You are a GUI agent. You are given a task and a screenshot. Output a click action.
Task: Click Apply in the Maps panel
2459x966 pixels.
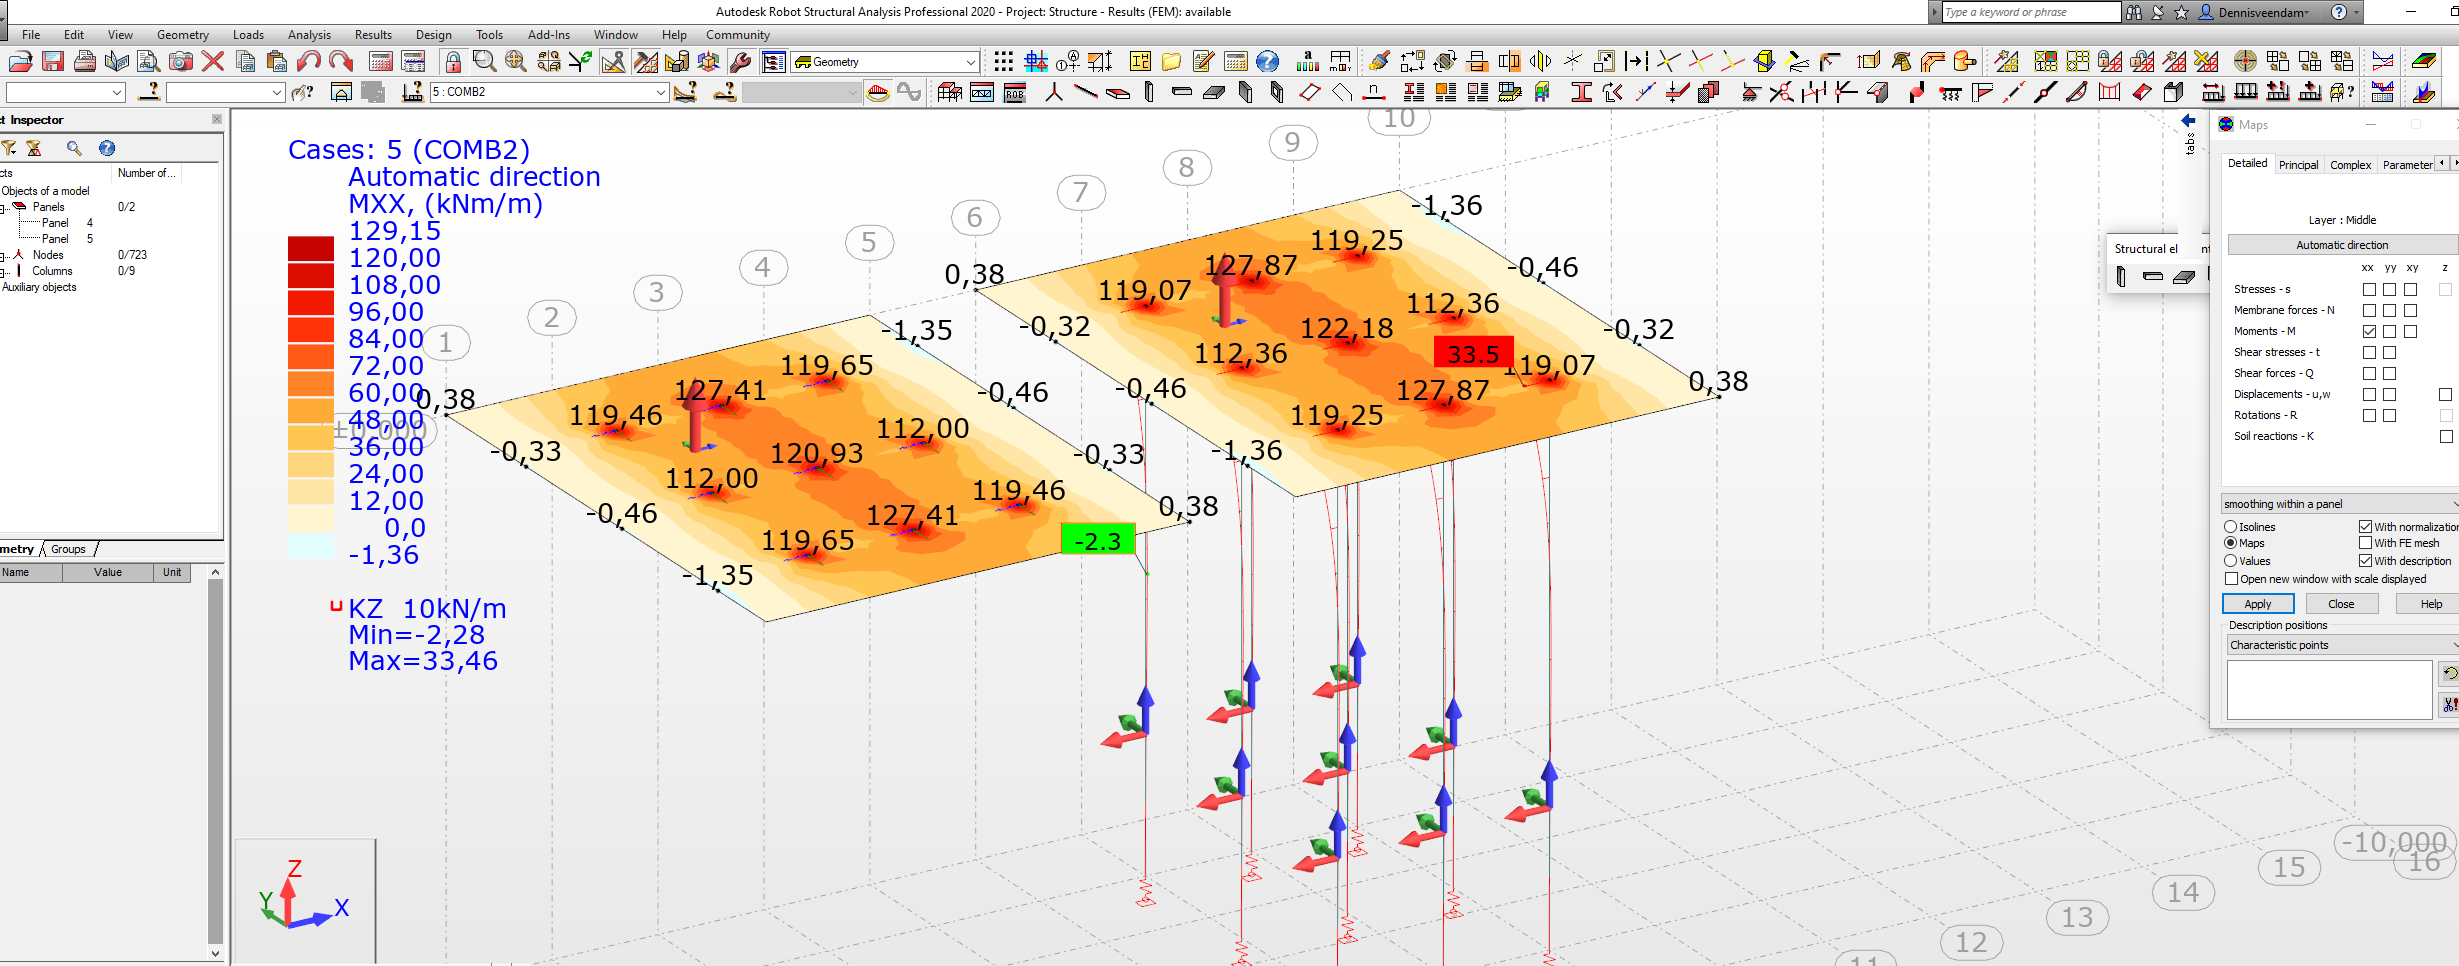click(x=2258, y=604)
